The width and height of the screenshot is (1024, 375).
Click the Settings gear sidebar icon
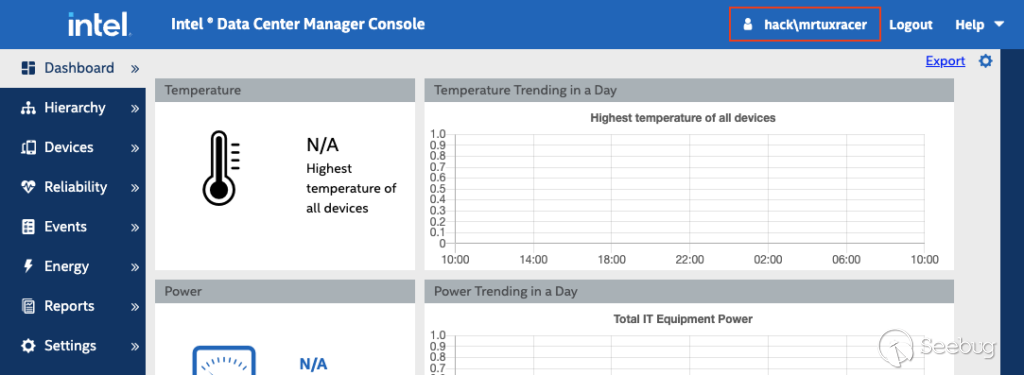[28, 346]
